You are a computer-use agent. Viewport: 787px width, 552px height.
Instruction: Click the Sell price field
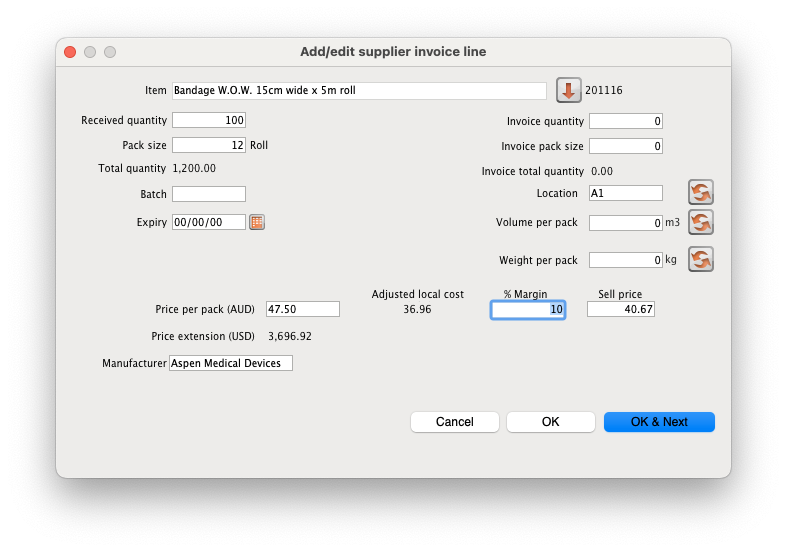pos(620,310)
